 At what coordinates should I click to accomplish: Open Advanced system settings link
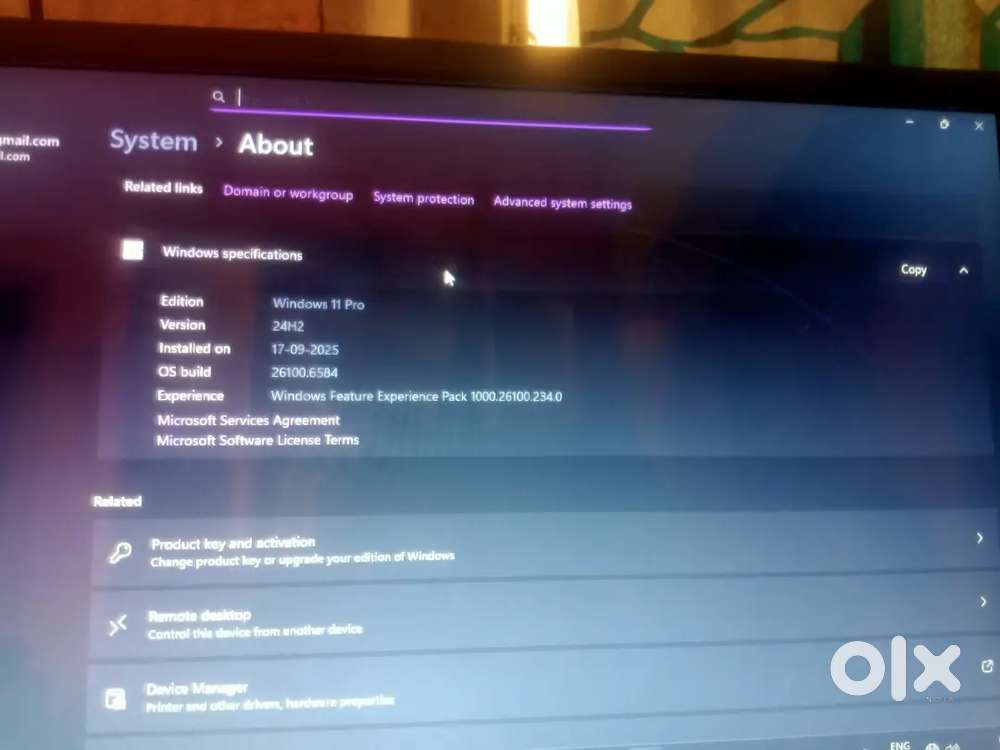click(x=562, y=202)
